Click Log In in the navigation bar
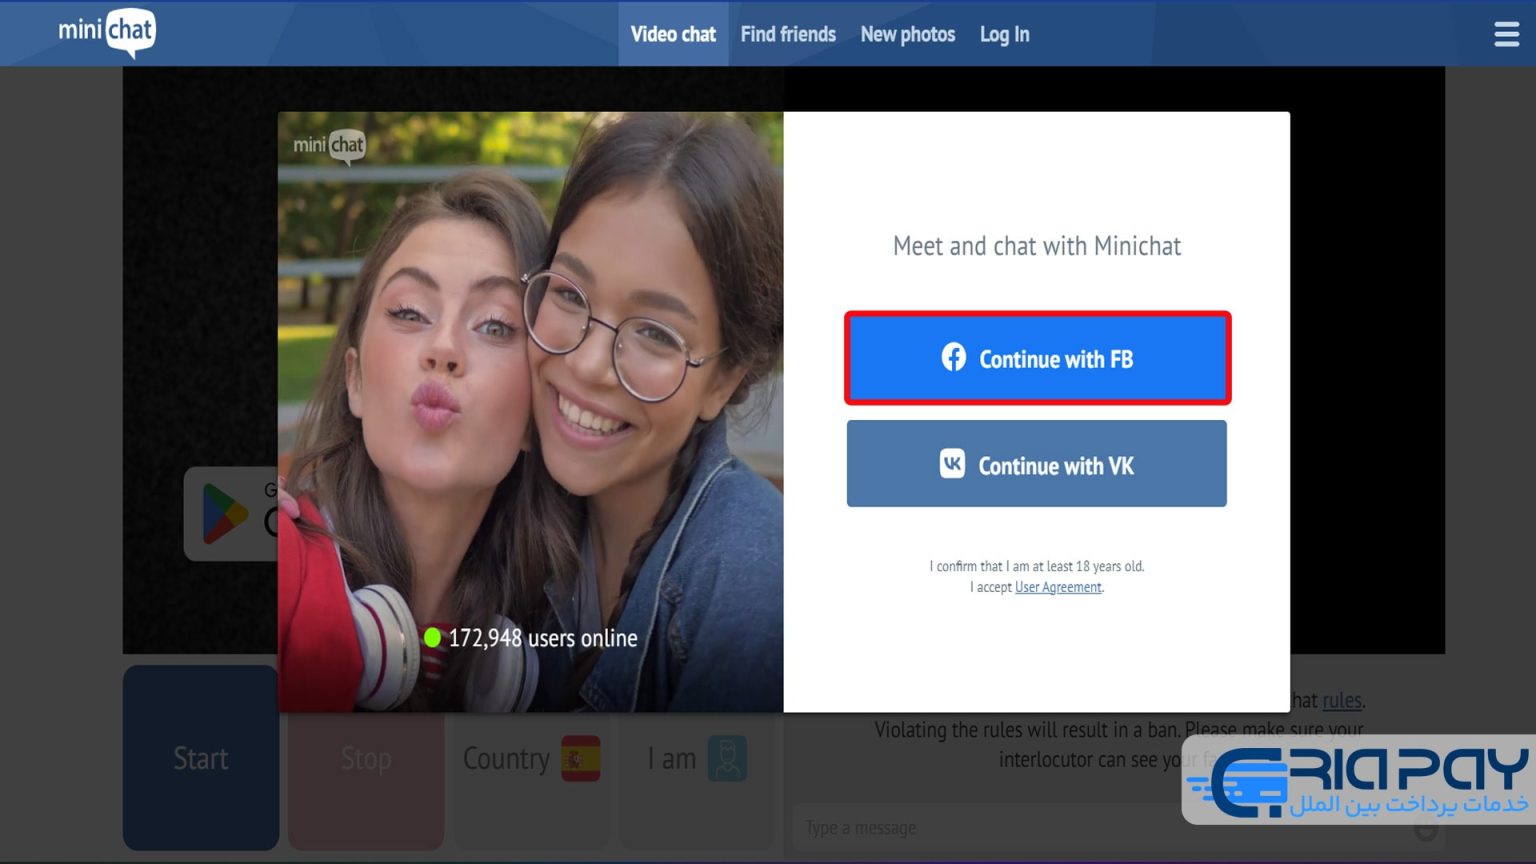1536x864 pixels. 1004,34
